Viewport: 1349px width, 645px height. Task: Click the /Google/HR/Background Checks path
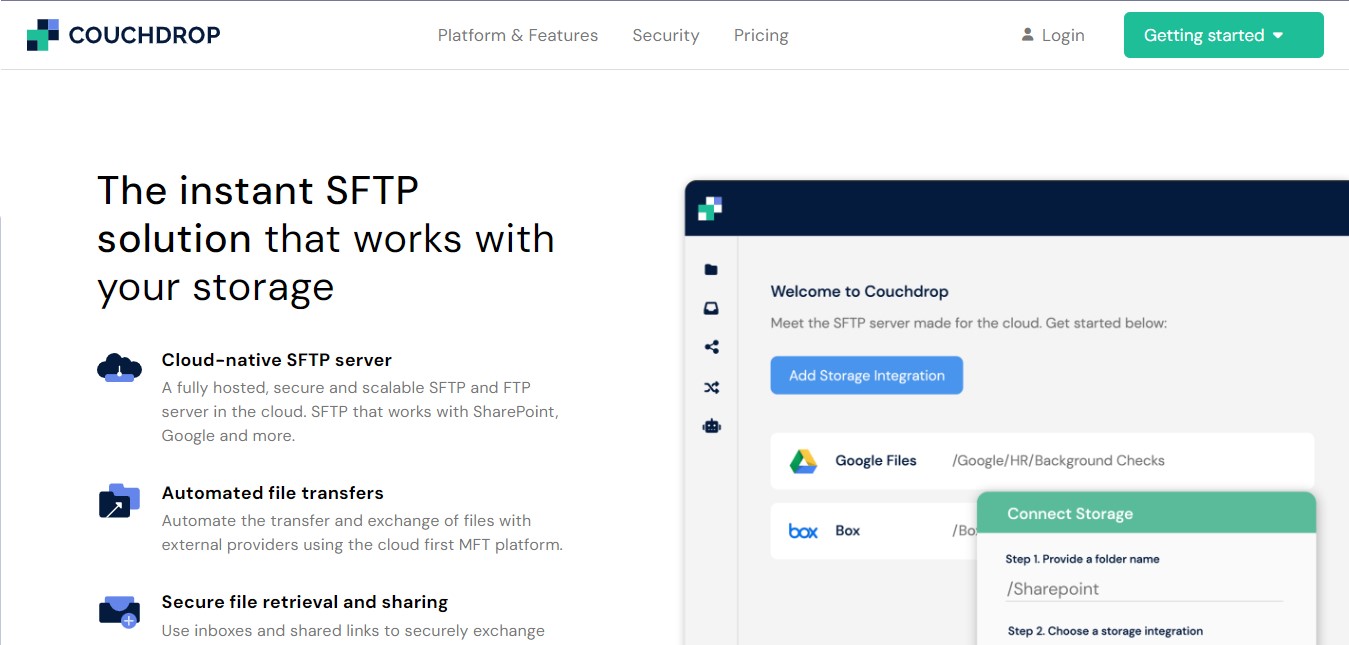point(1058,461)
